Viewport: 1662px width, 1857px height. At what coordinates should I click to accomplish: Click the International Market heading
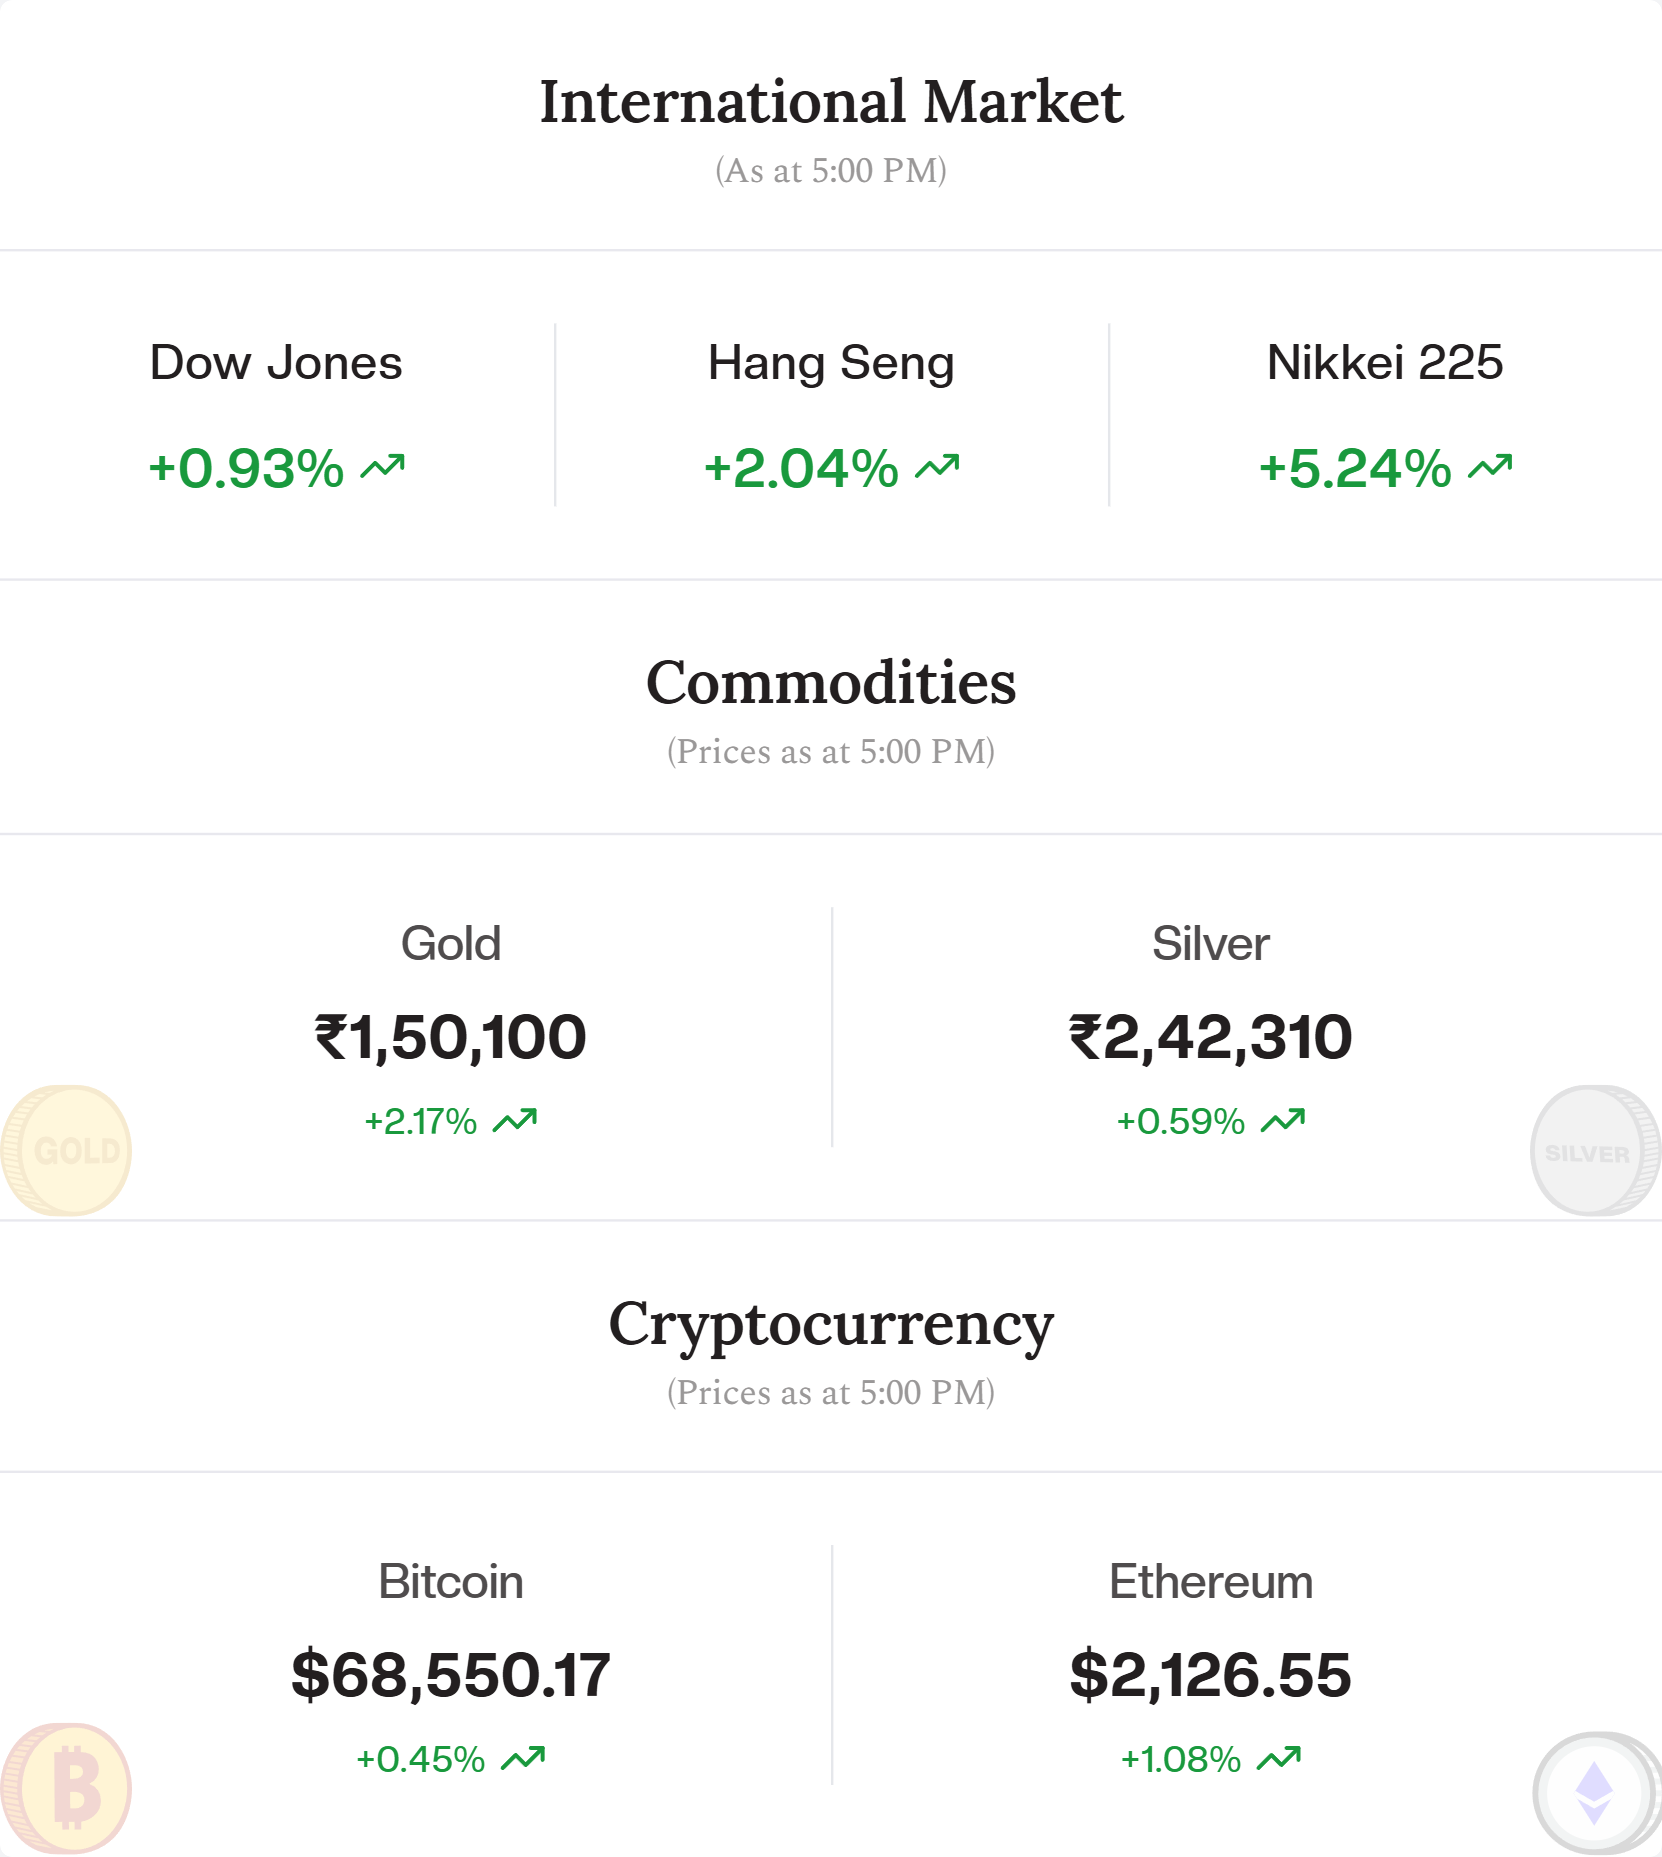tap(831, 102)
